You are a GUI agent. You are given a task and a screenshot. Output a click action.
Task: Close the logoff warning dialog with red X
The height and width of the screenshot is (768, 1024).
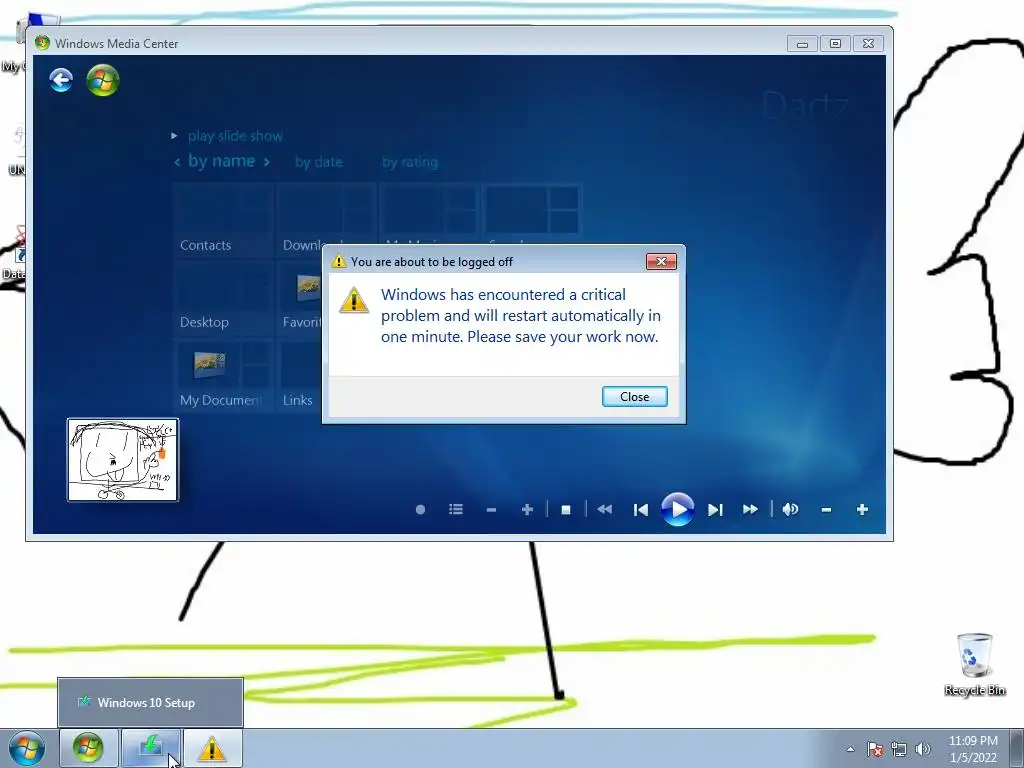(661, 261)
